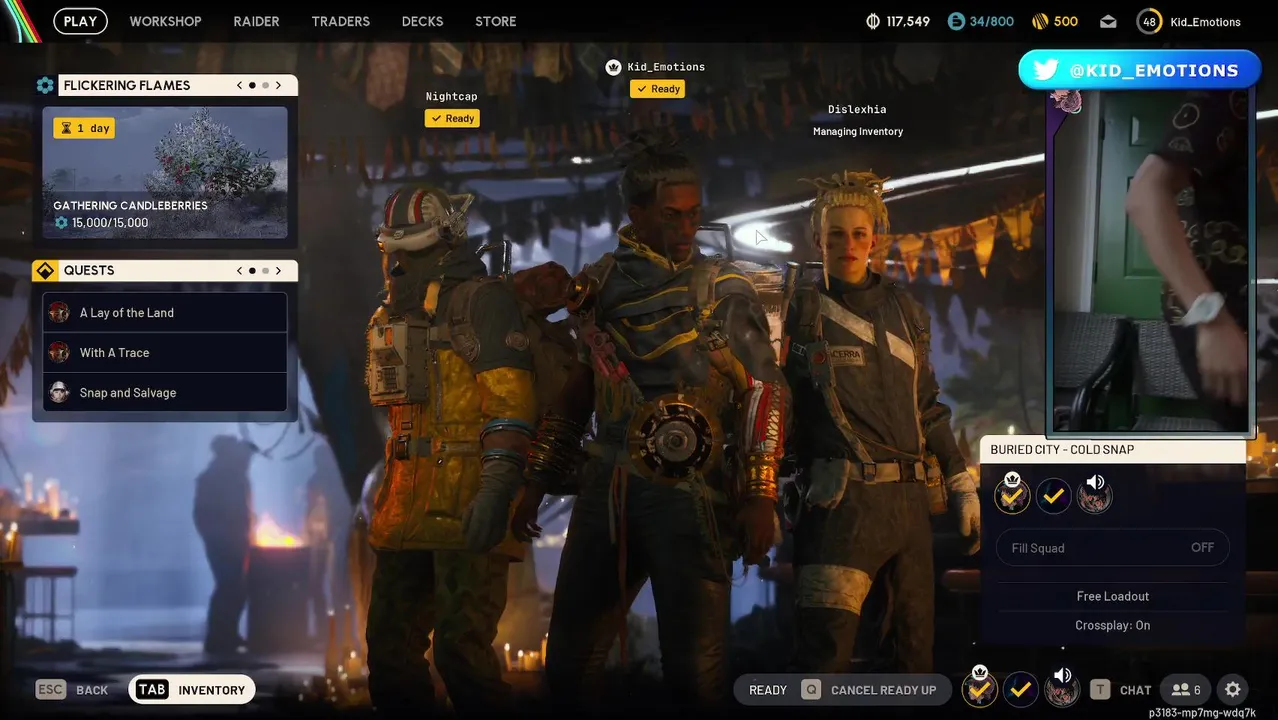Screen dimensions: 1278x720
Task: Open the TRADERS tab
Action: point(340,21)
